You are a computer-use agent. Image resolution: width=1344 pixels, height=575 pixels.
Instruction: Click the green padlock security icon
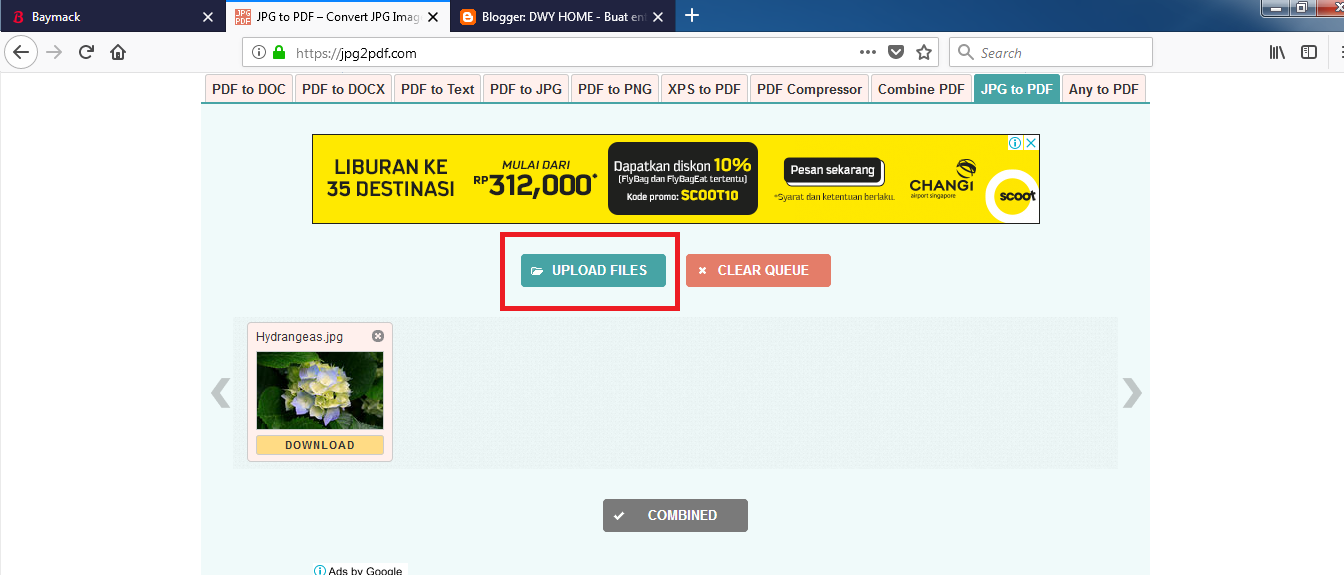279,53
